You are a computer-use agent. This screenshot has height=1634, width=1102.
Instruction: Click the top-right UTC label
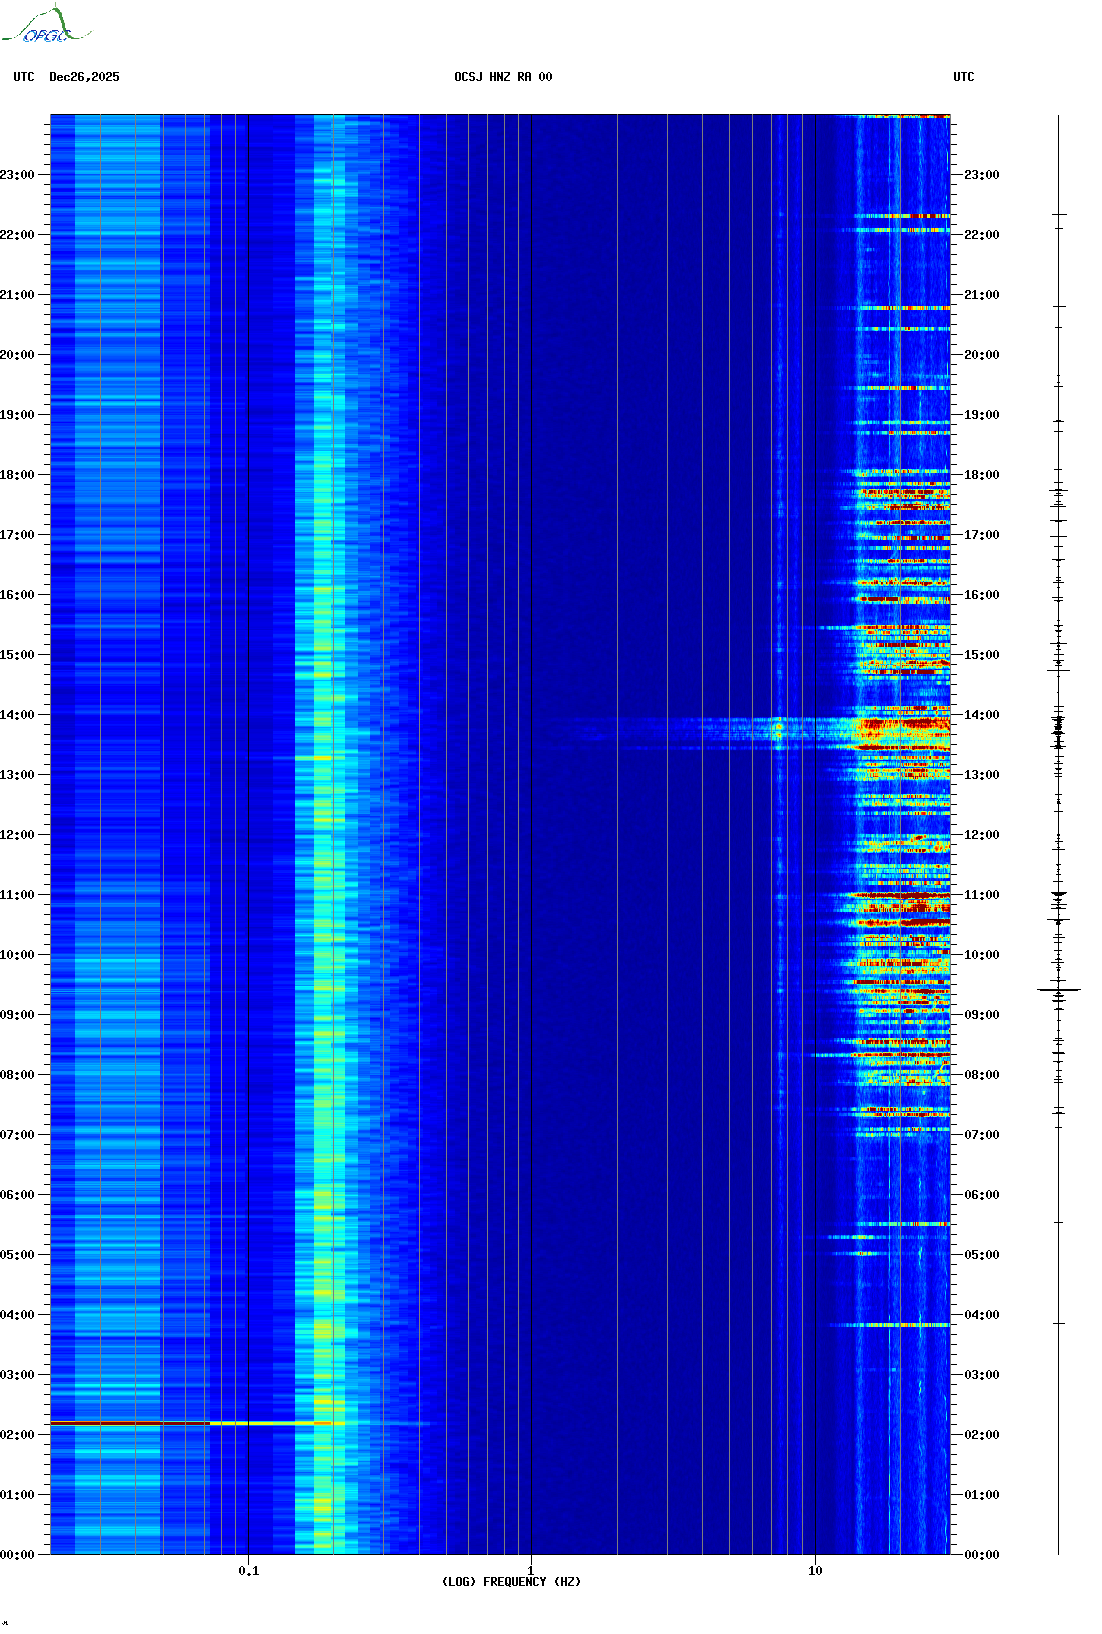pyautogui.click(x=964, y=77)
